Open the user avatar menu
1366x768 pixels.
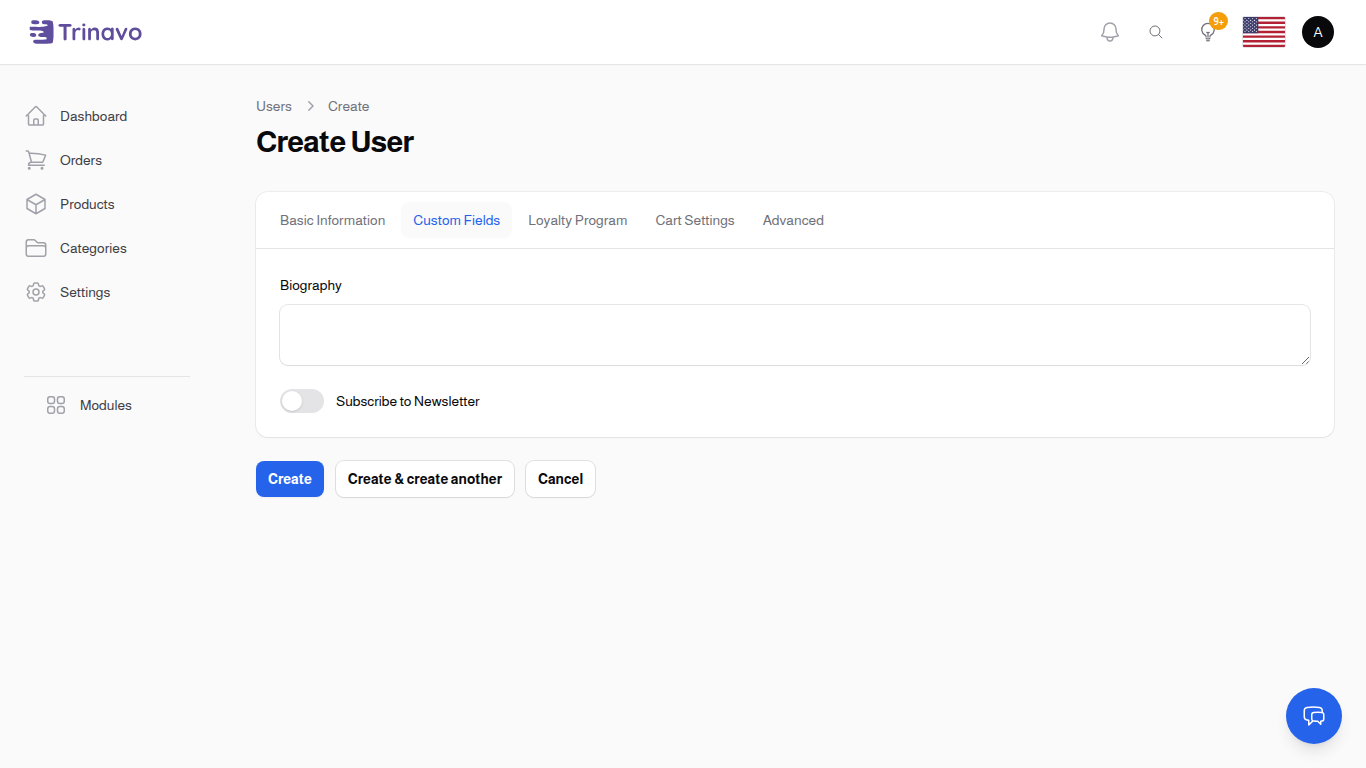click(x=1317, y=31)
